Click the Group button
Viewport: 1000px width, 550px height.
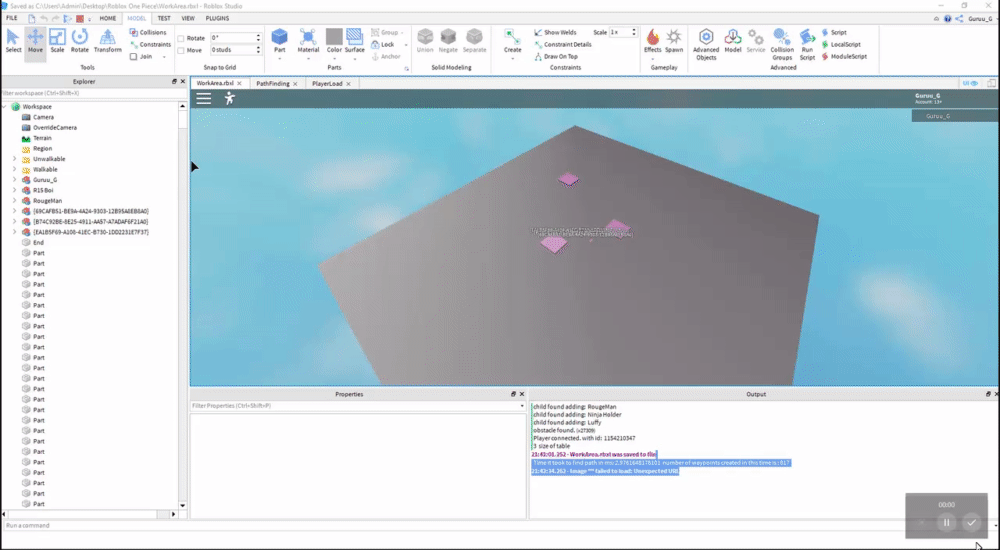coord(386,33)
